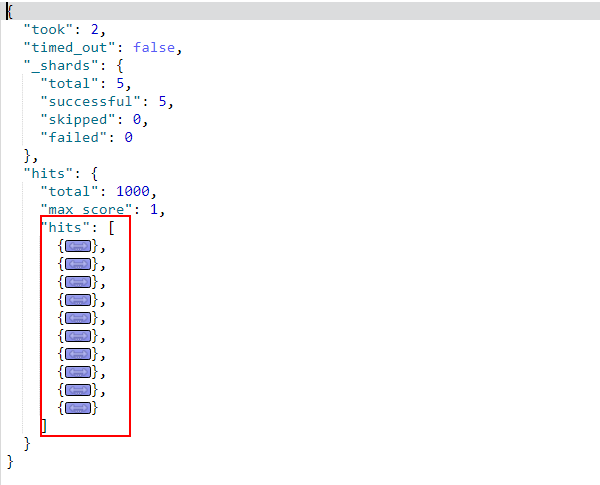Expand the sixth collapsed hit object
Image resolution: width=600 pixels, height=485 pixels.
click(x=78, y=336)
